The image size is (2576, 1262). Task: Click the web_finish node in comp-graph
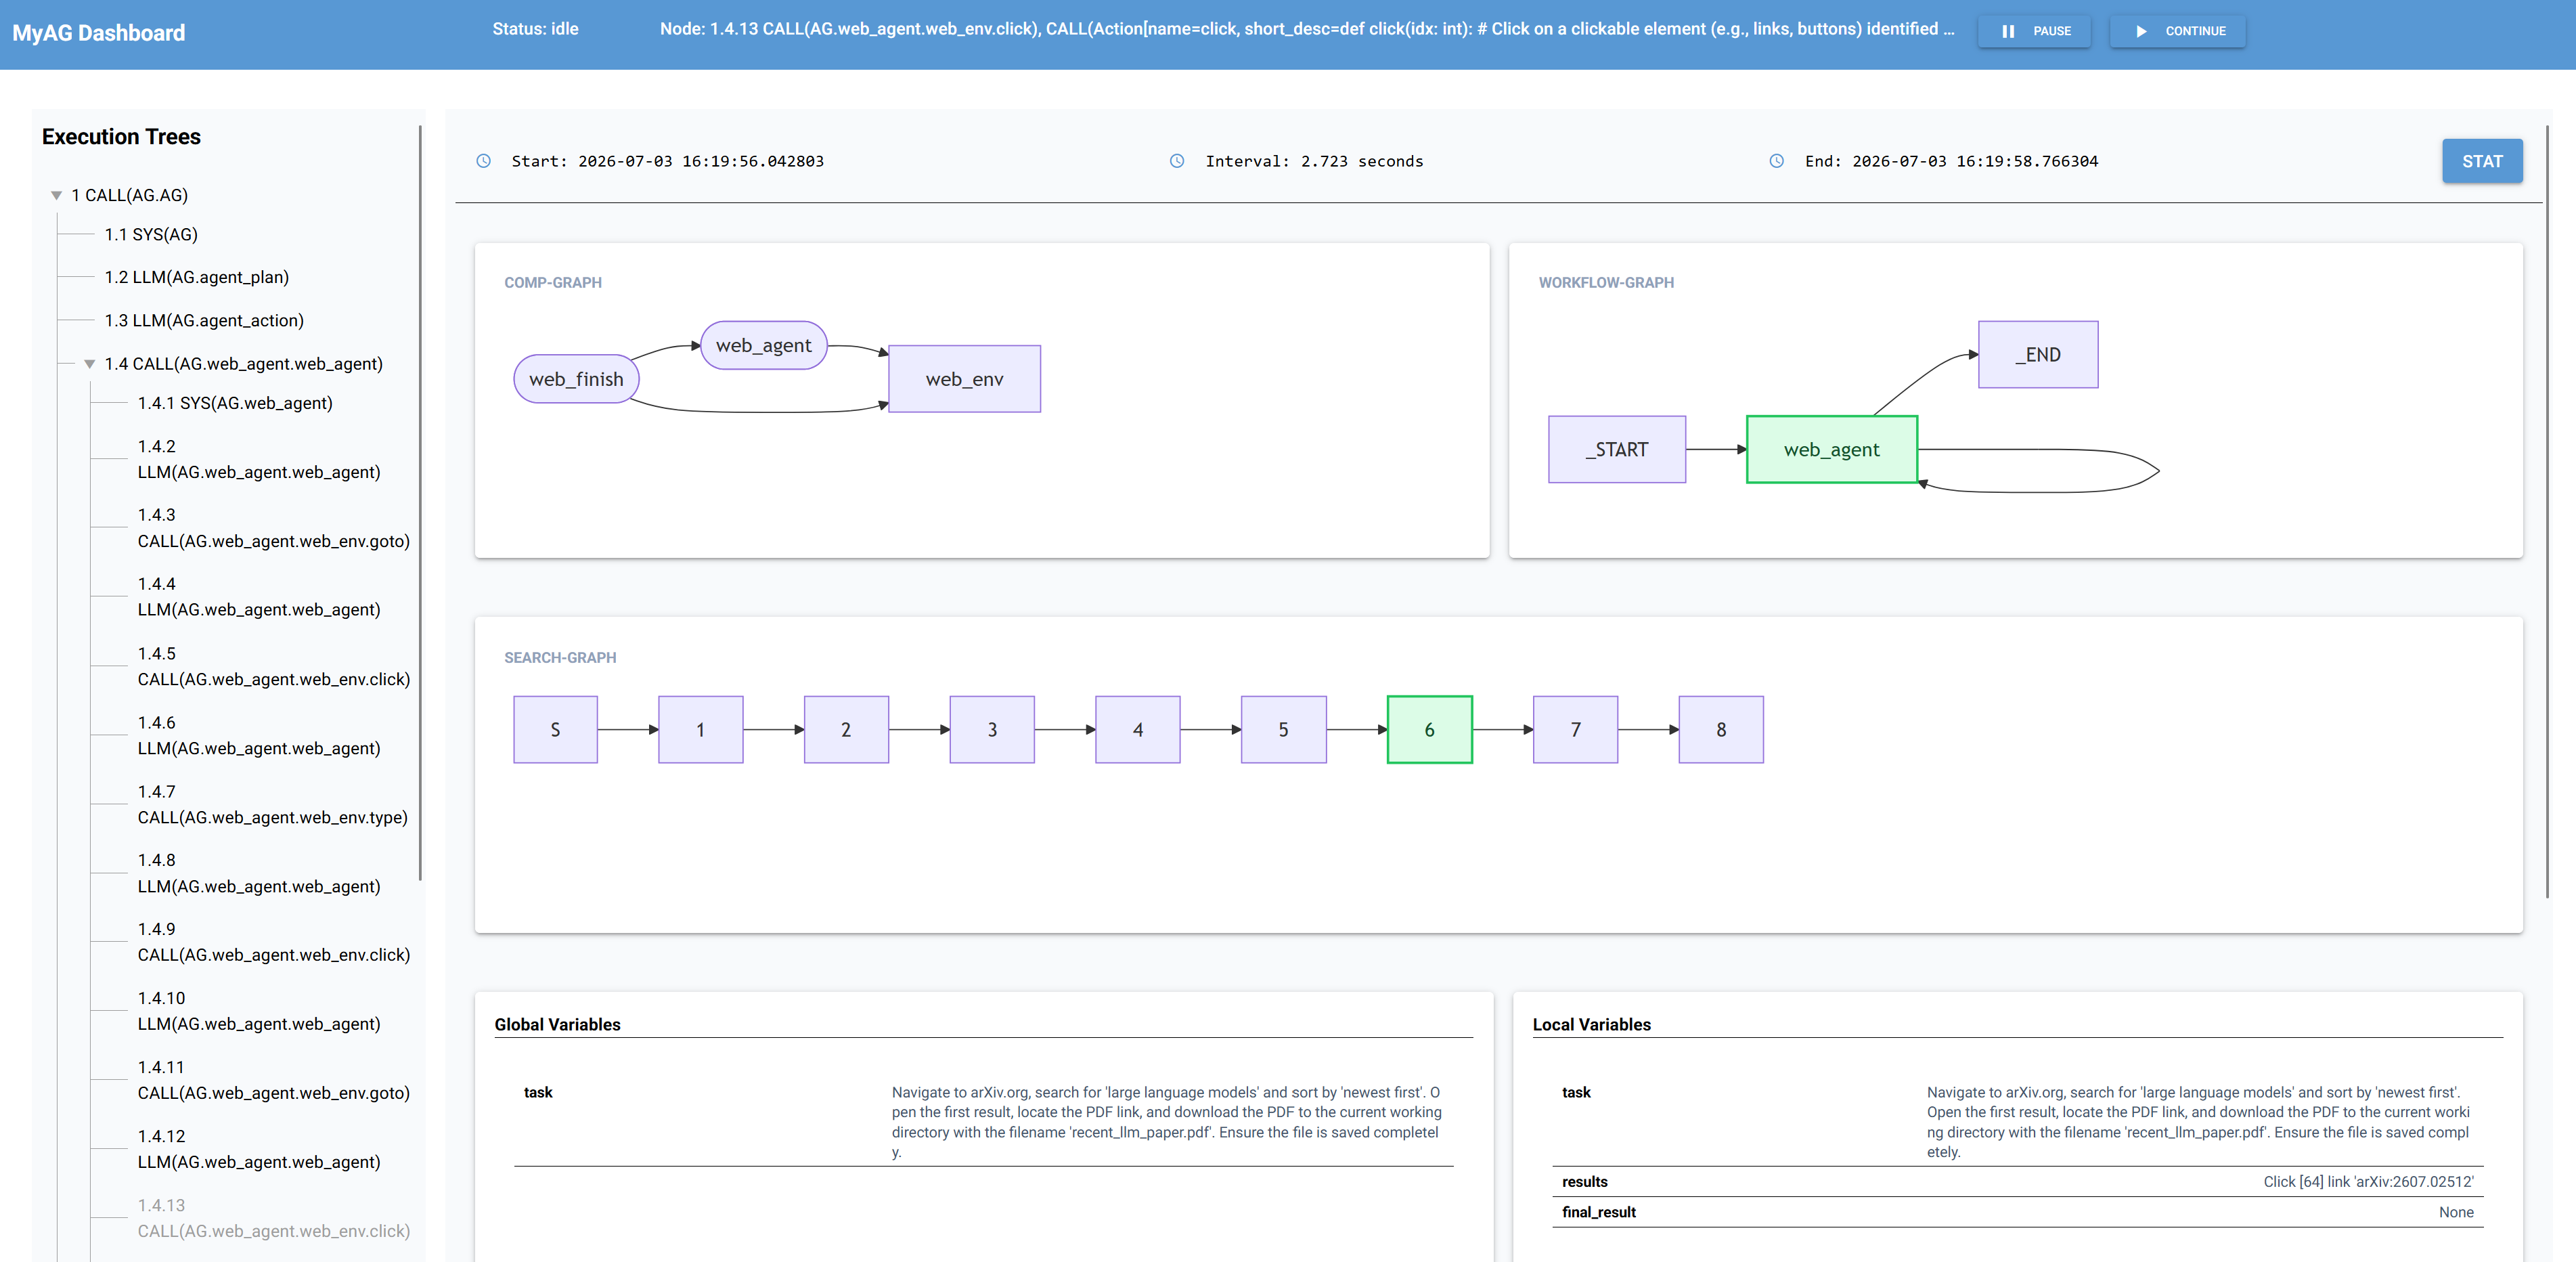click(x=576, y=379)
